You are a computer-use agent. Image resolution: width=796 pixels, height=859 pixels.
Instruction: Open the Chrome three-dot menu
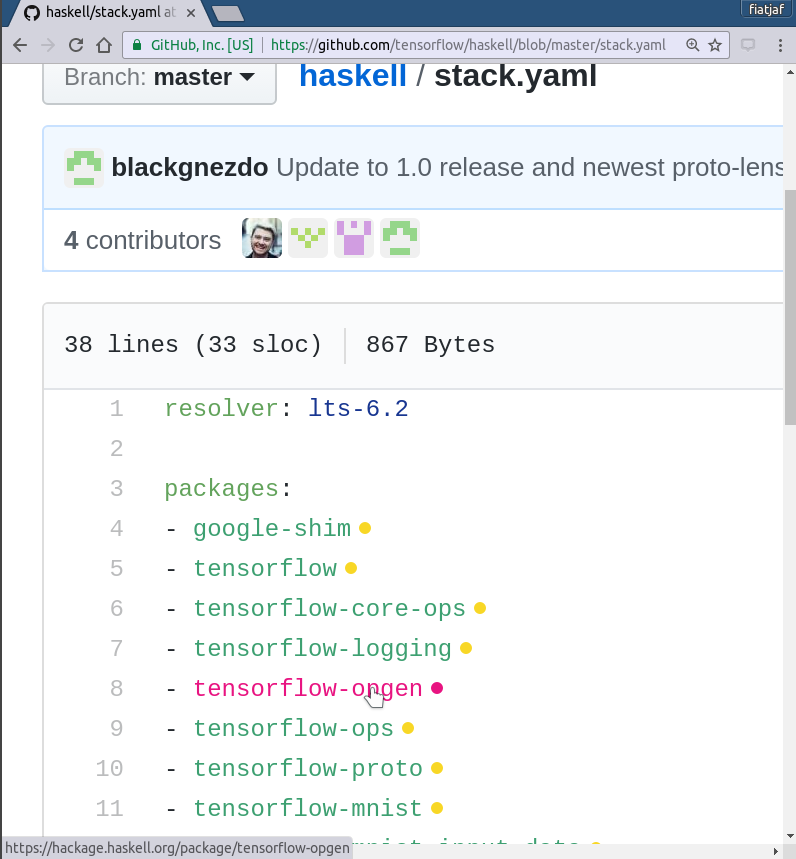[x=780, y=45]
